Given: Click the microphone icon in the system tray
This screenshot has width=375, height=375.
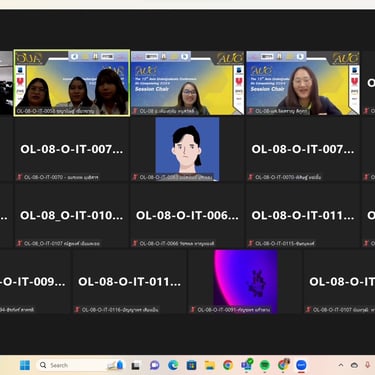Looking at the screenshot, I should pyautogui.click(x=368, y=365).
